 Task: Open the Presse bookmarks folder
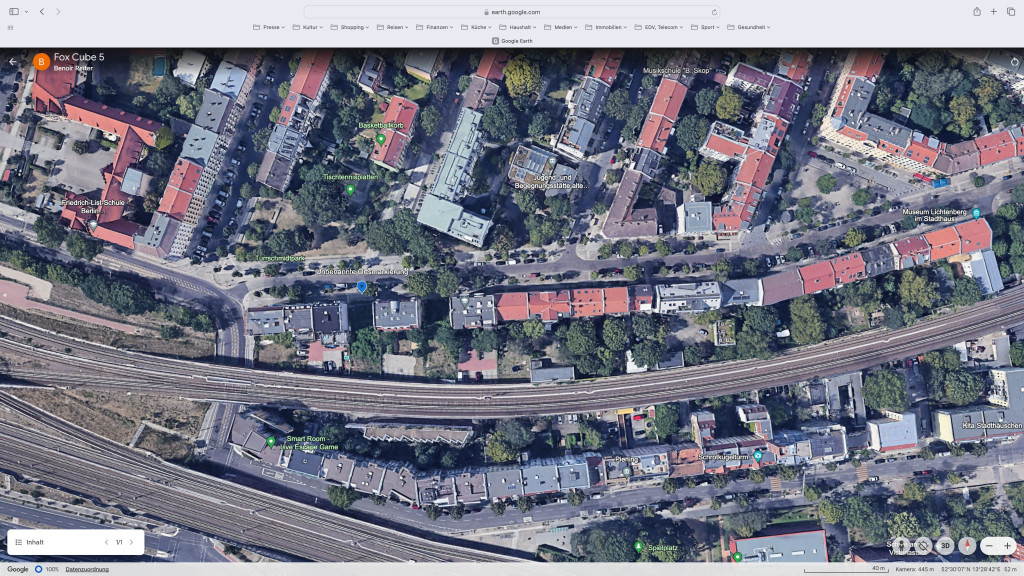tap(269, 27)
